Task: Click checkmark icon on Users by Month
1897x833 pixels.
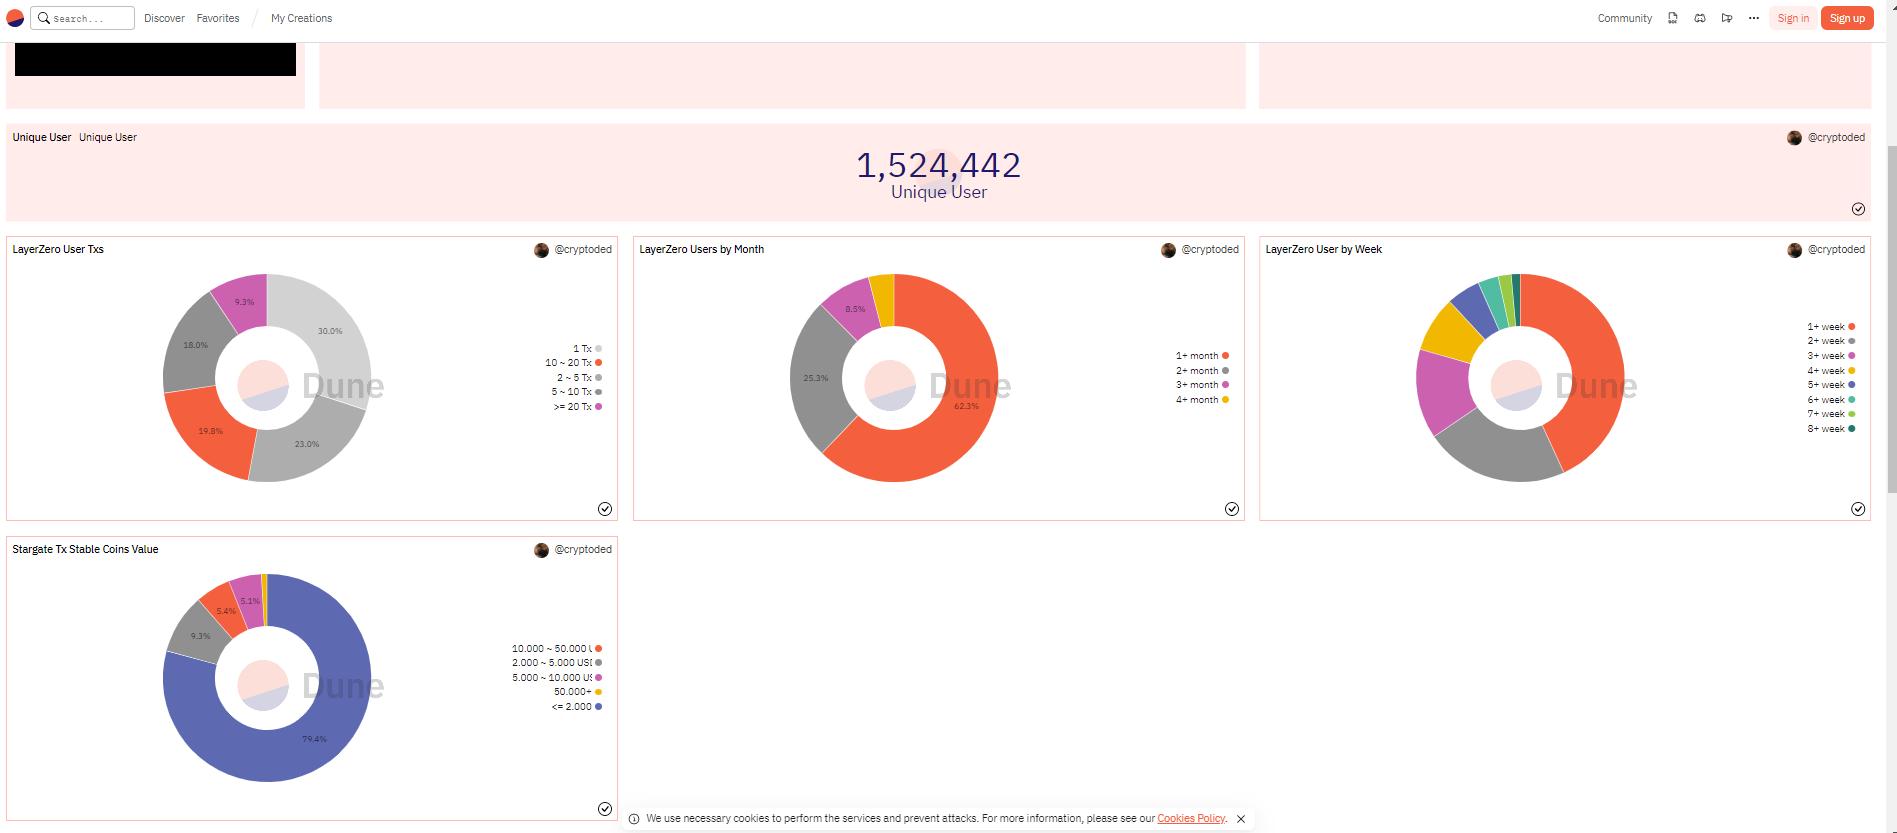Action: point(1232,509)
